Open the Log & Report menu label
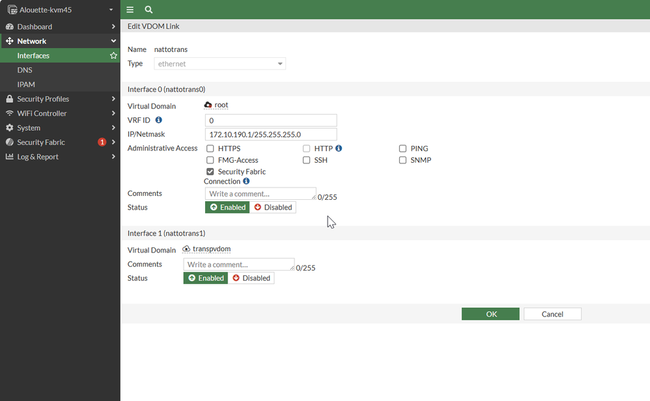Screen dimensions: 650x401 38,157
